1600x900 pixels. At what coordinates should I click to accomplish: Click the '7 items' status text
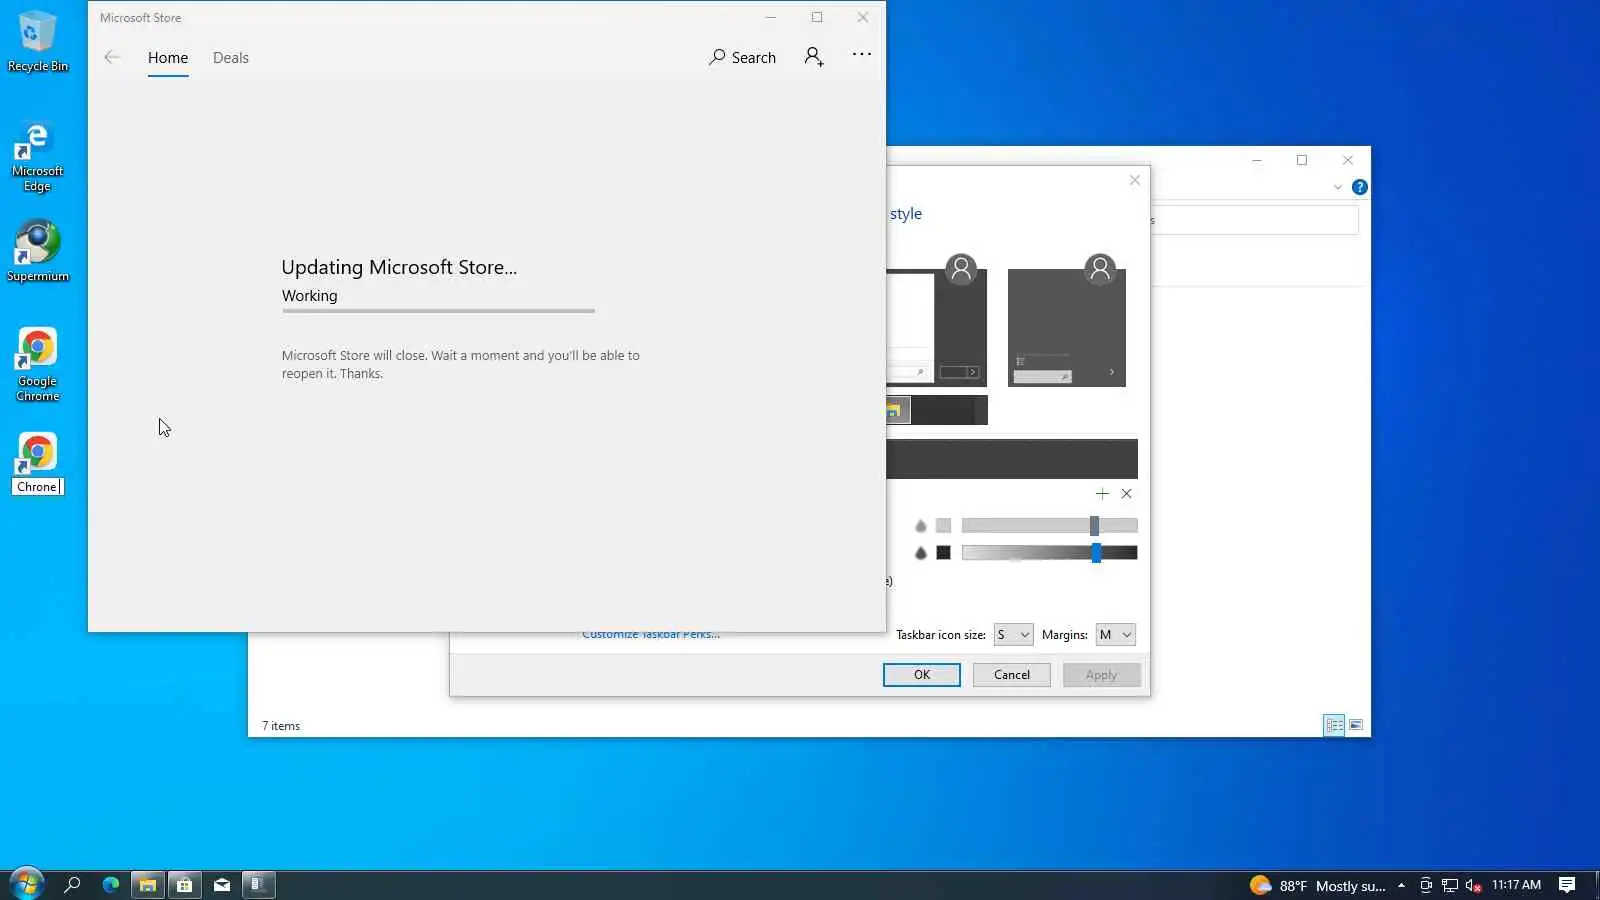point(281,726)
